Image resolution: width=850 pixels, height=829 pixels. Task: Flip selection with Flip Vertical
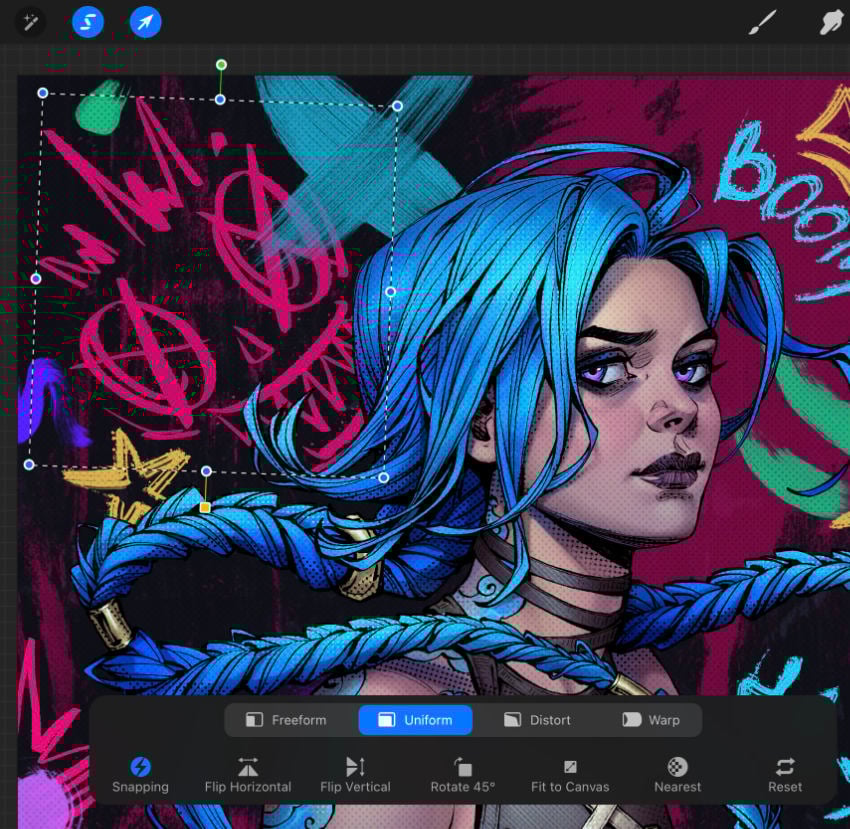(x=355, y=775)
